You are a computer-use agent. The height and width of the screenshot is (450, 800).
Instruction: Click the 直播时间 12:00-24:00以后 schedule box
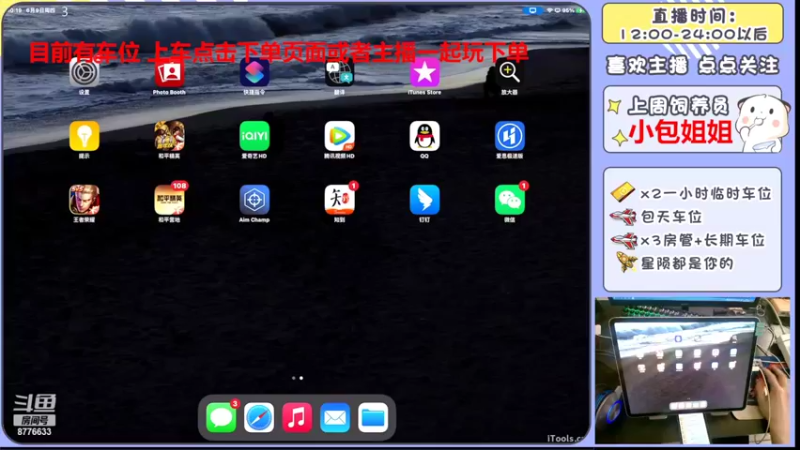pos(692,23)
